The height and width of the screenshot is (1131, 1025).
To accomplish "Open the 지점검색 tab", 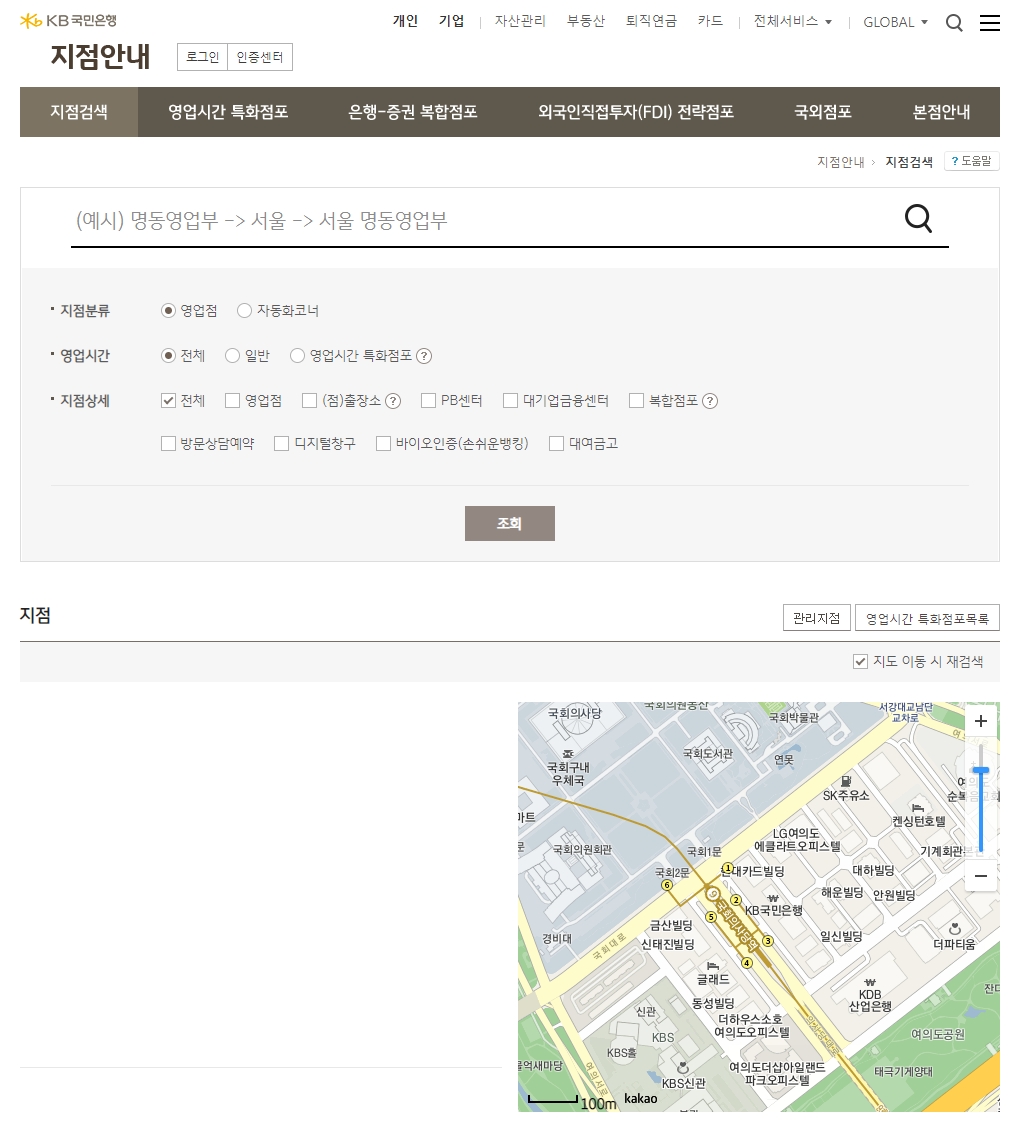I will click(x=79, y=113).
